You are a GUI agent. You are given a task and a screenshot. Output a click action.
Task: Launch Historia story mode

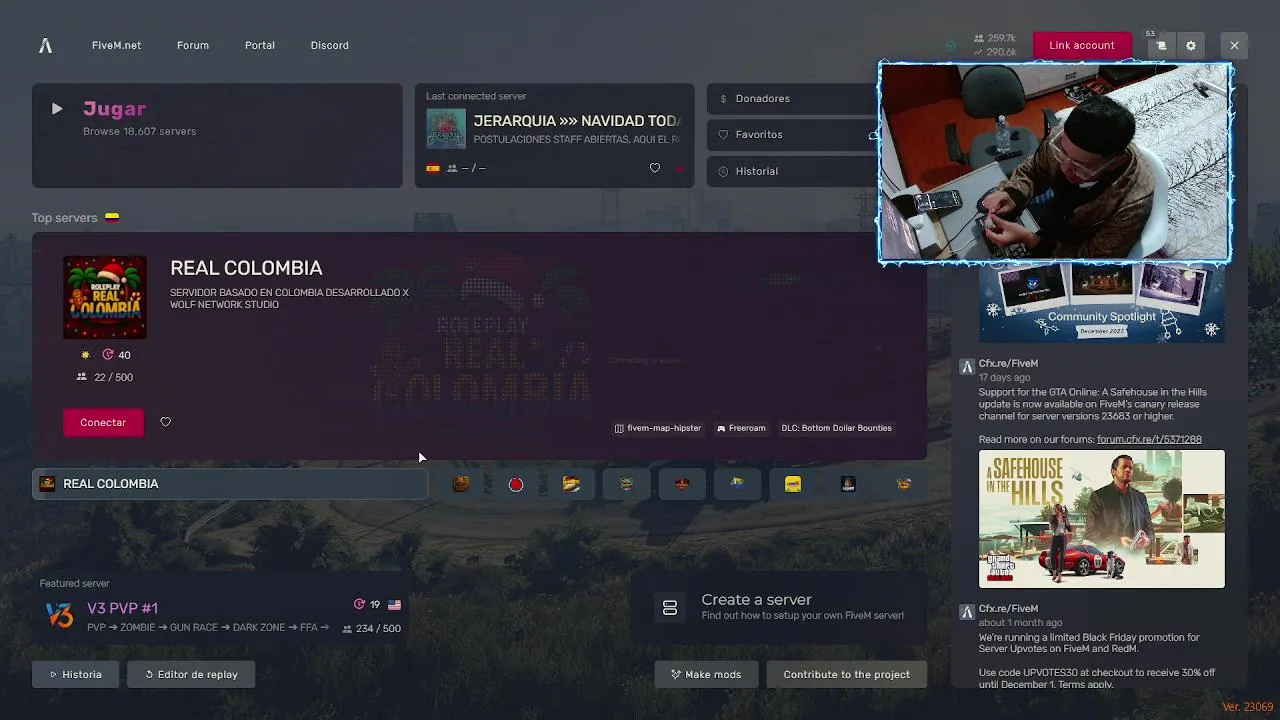(76, 674)
